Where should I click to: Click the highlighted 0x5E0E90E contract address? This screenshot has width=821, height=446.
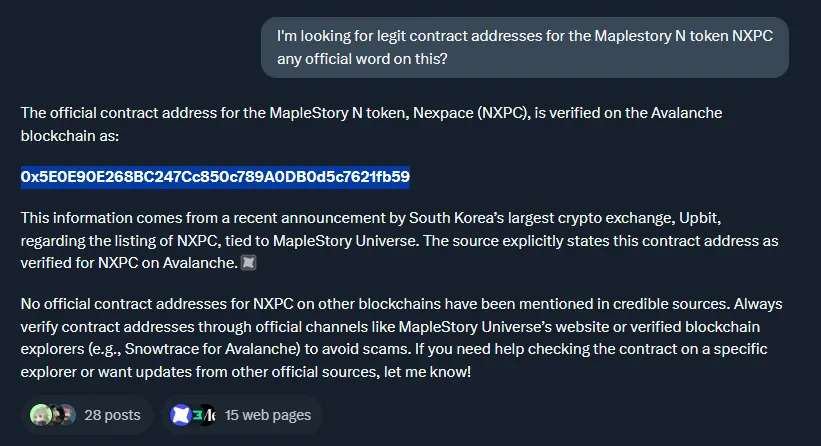point(215,177)
